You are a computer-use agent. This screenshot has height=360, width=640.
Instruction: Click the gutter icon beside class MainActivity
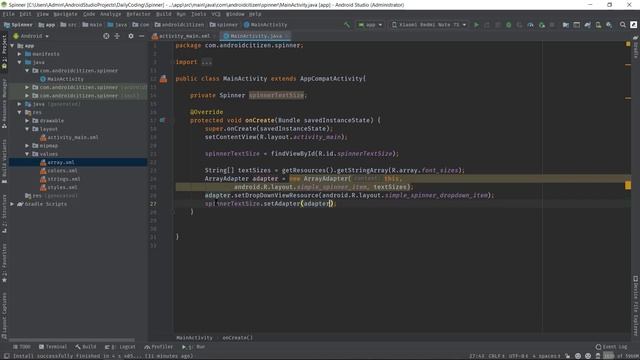tap(163, 79)
